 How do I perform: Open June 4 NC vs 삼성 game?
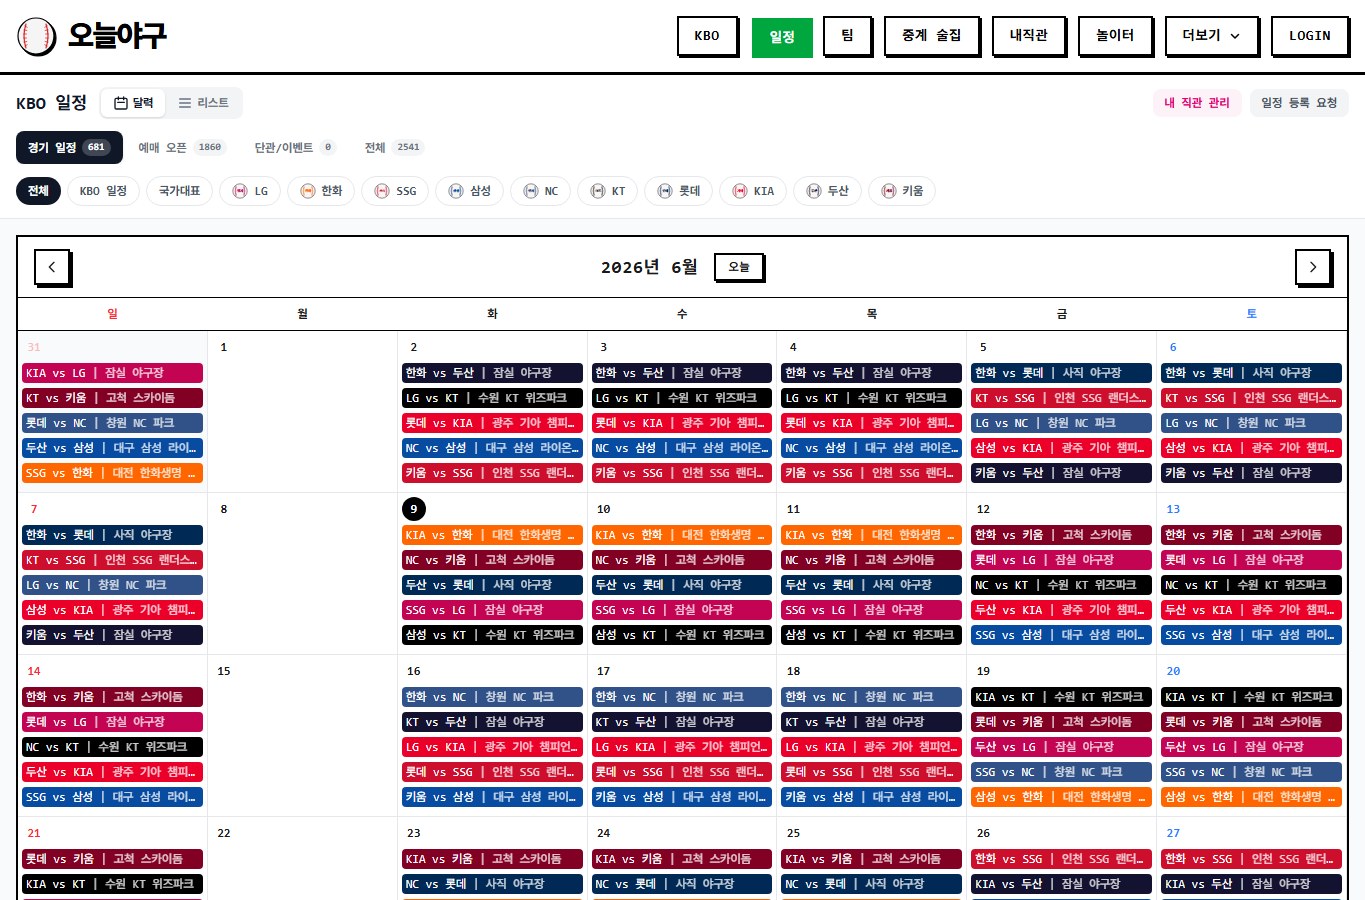click(872, 448)
